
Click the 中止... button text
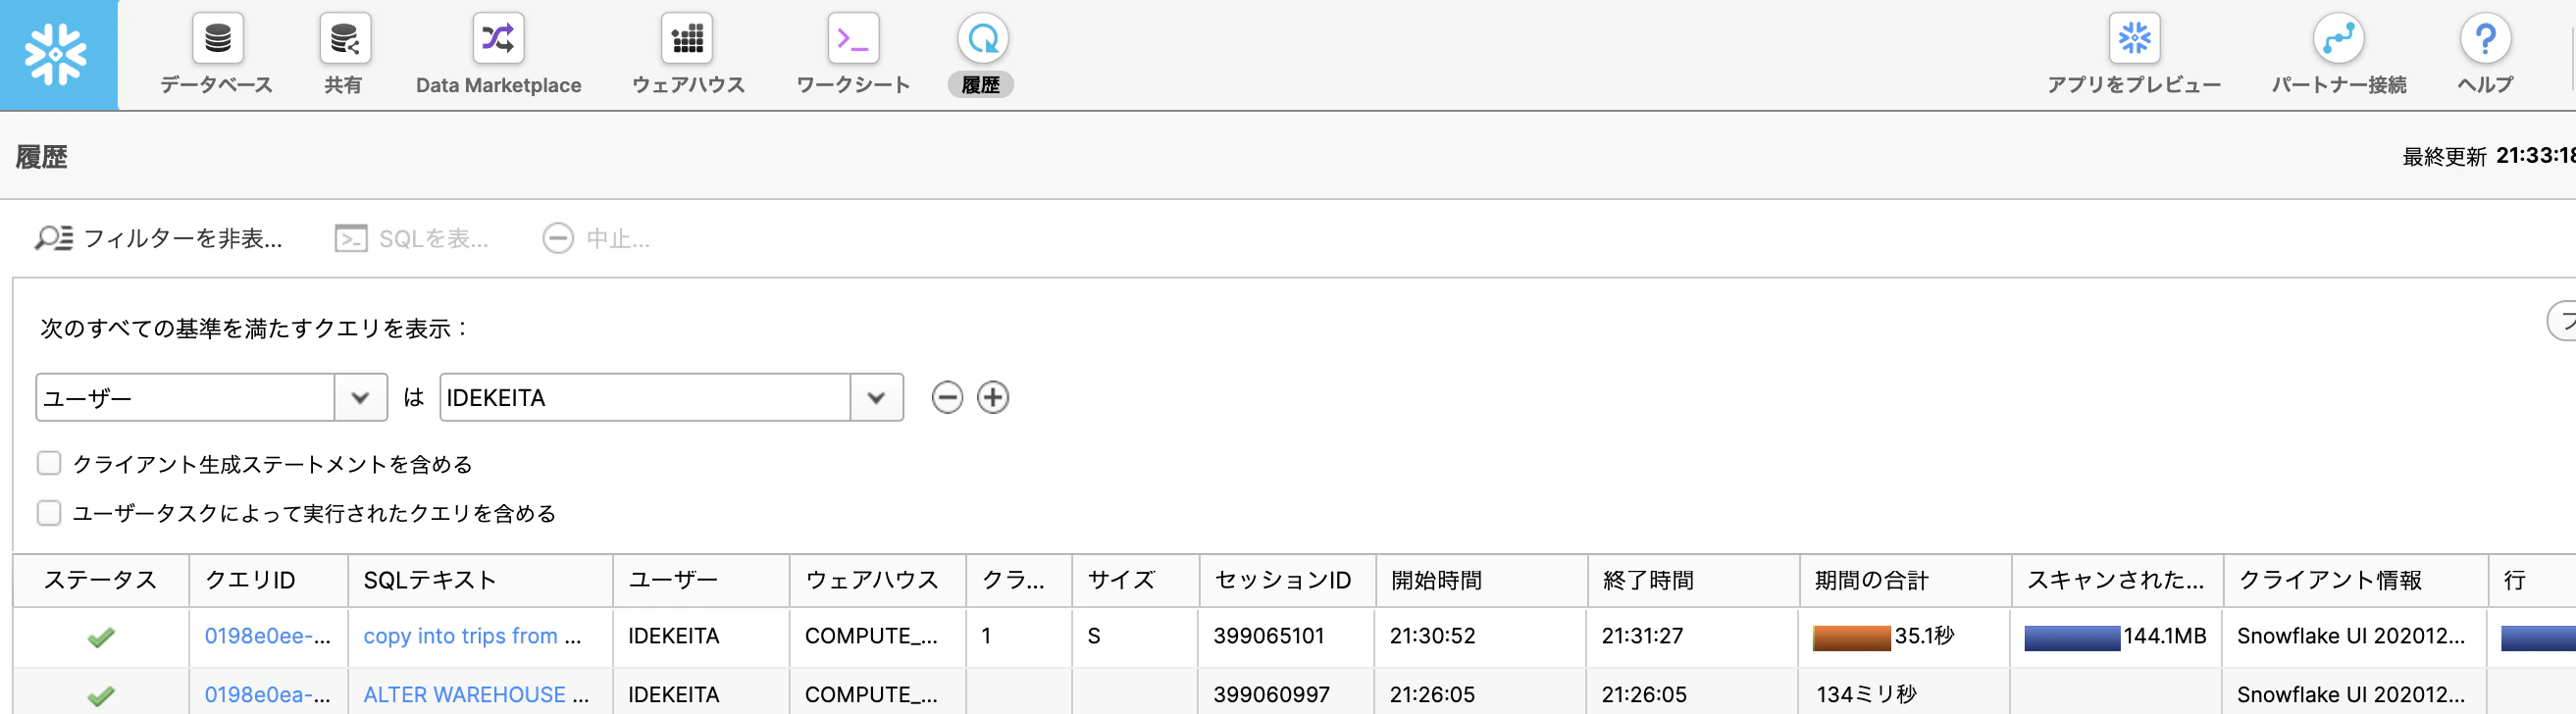[x=618, y=238]
